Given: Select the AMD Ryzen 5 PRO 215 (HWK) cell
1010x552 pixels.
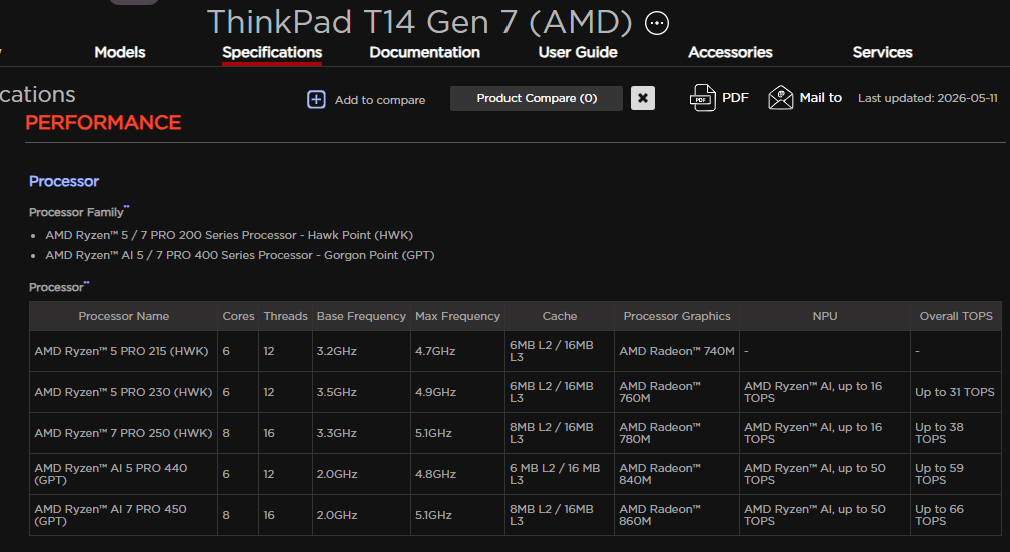Looking at the screenshot, I should click(124, 351).
